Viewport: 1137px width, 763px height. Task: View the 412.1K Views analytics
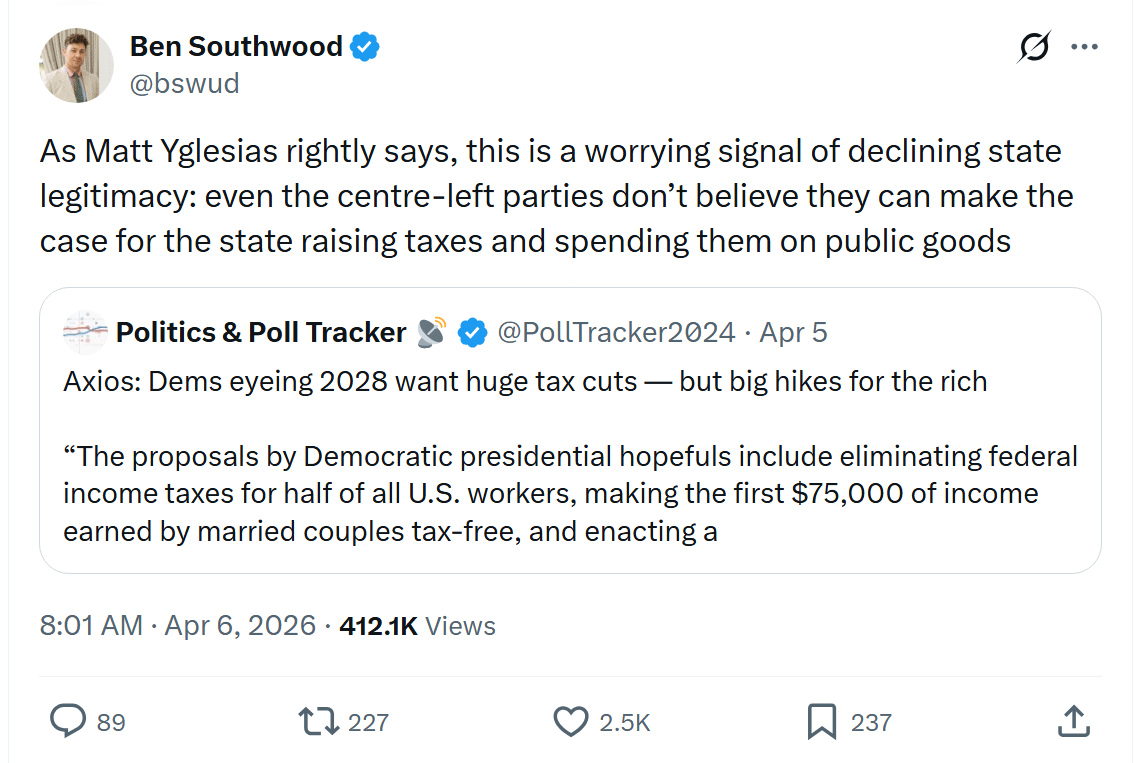(x=418, y=626)
